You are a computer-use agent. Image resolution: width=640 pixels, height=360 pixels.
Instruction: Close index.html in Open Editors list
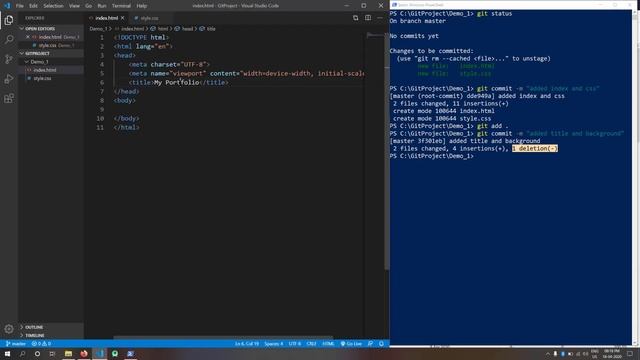(28, 37)
